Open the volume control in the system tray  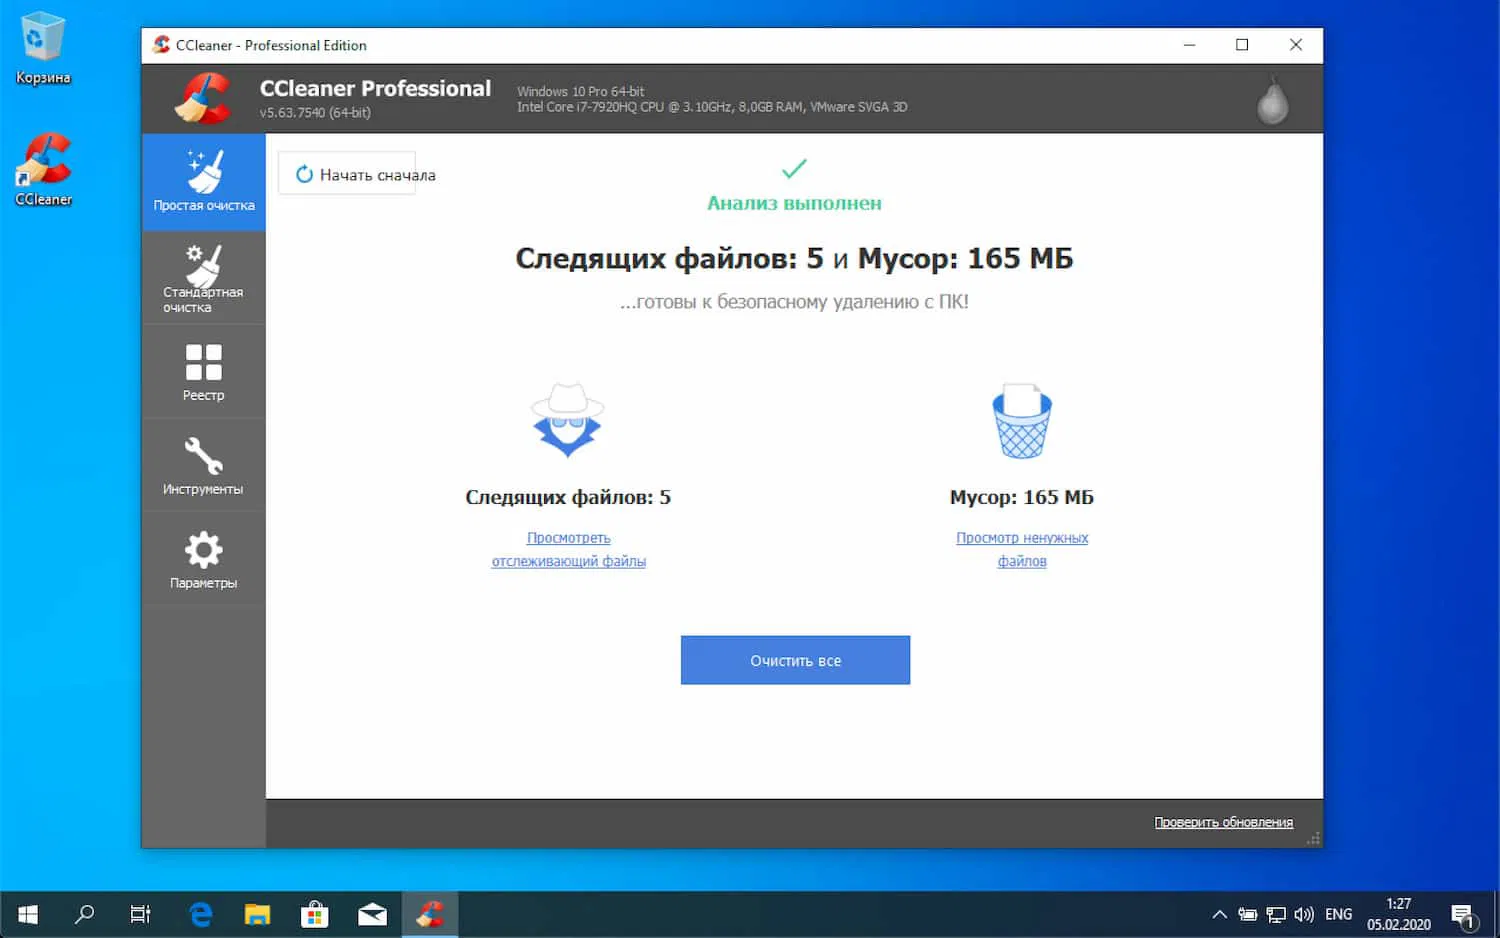coord(1304,913)
